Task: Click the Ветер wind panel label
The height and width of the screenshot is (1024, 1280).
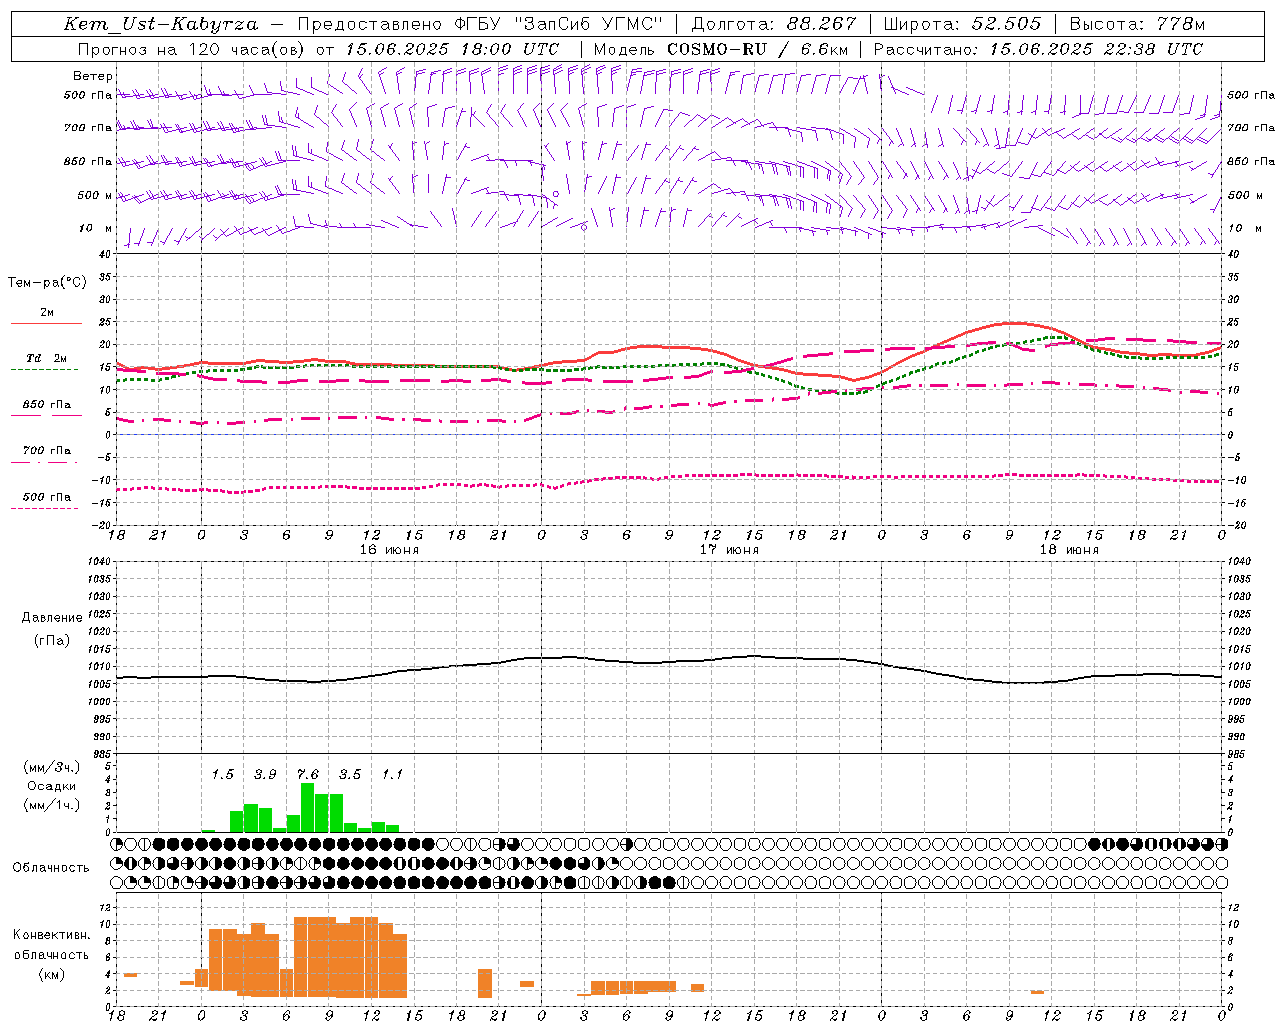Action: 92,76
